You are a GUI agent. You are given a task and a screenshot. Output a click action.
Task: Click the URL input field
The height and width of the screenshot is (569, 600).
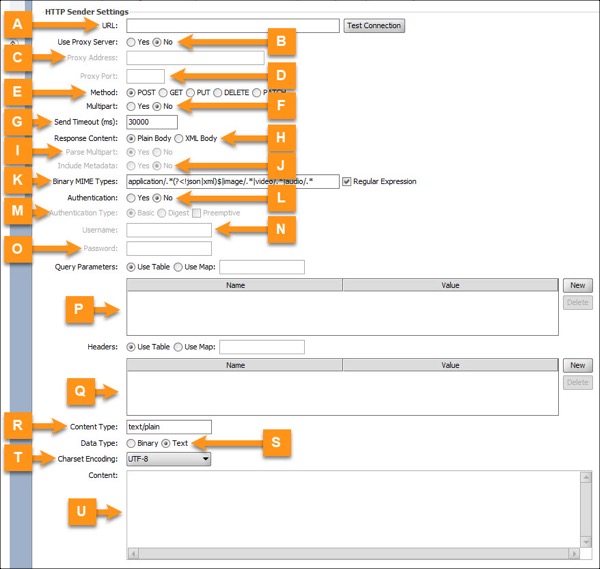232,26
